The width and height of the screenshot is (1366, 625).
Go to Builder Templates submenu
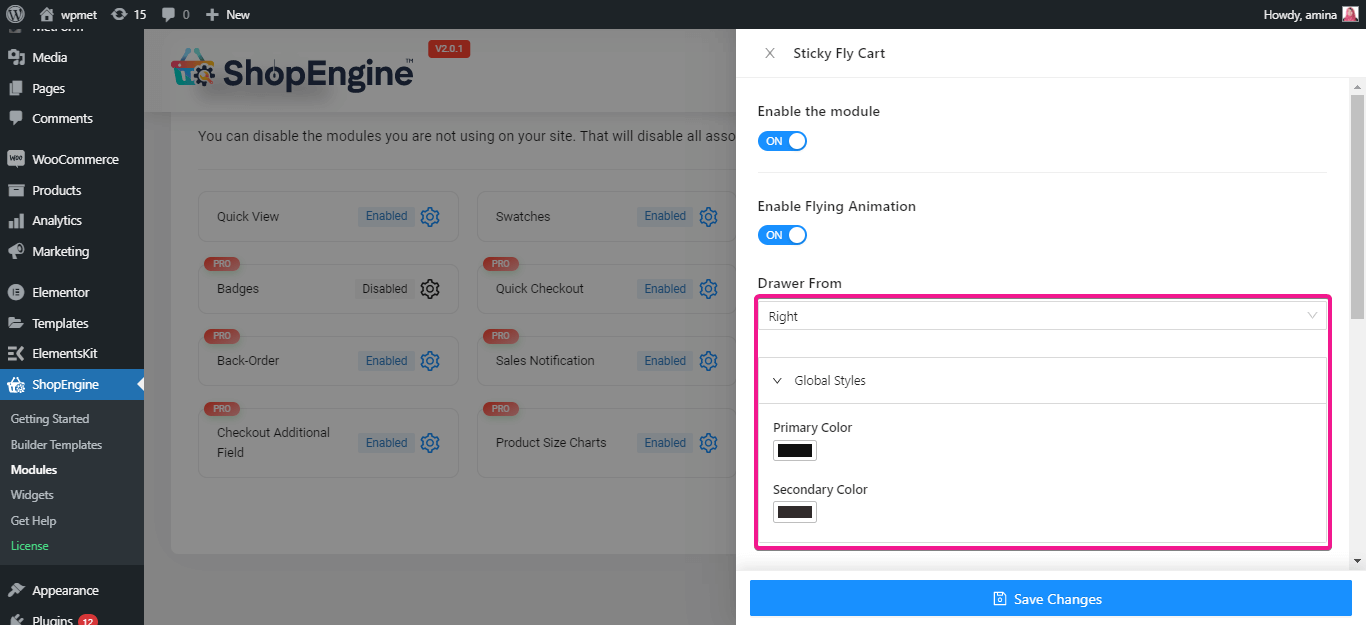[x=56, y=445]
